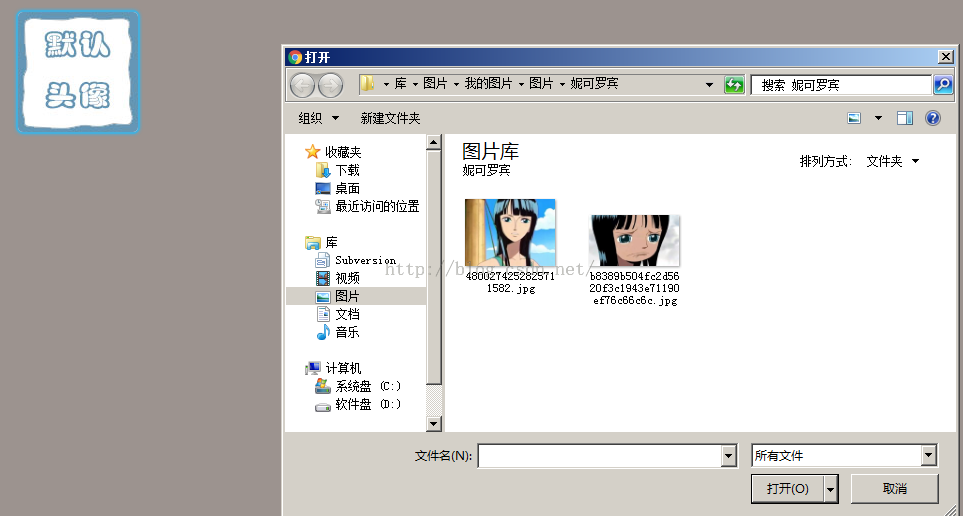
Task: Select the 视频 library
Action: click(348, 278)
